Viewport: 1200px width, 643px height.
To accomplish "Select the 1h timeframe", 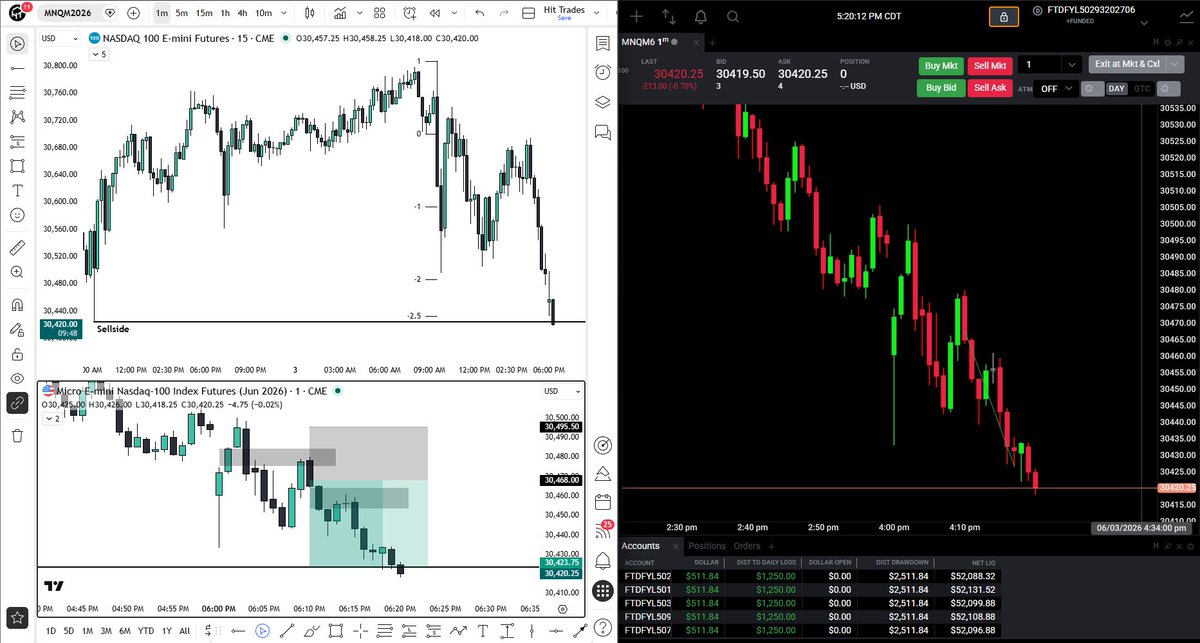I will [225, 13].
